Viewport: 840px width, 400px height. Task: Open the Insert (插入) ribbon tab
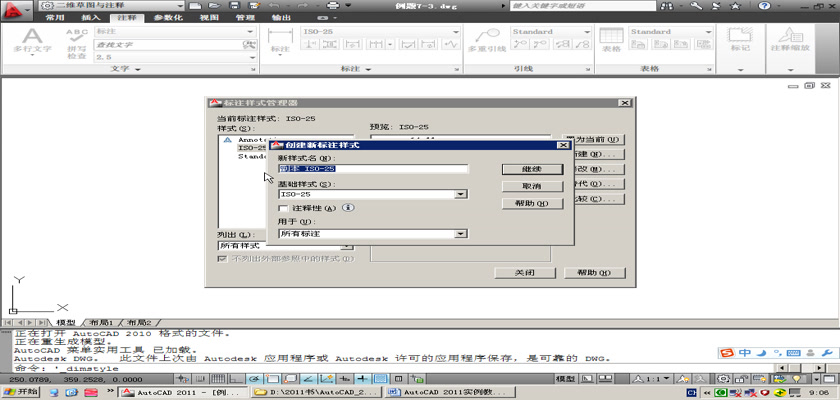click(x=91, y=17)
